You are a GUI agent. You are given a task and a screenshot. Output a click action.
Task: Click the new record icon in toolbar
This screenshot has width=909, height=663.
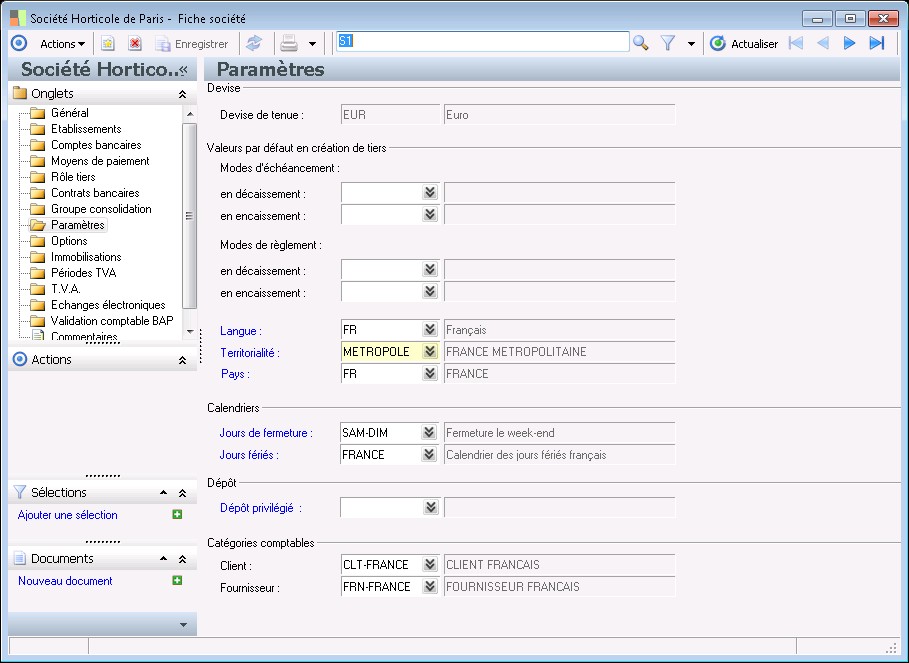[108, 43]
